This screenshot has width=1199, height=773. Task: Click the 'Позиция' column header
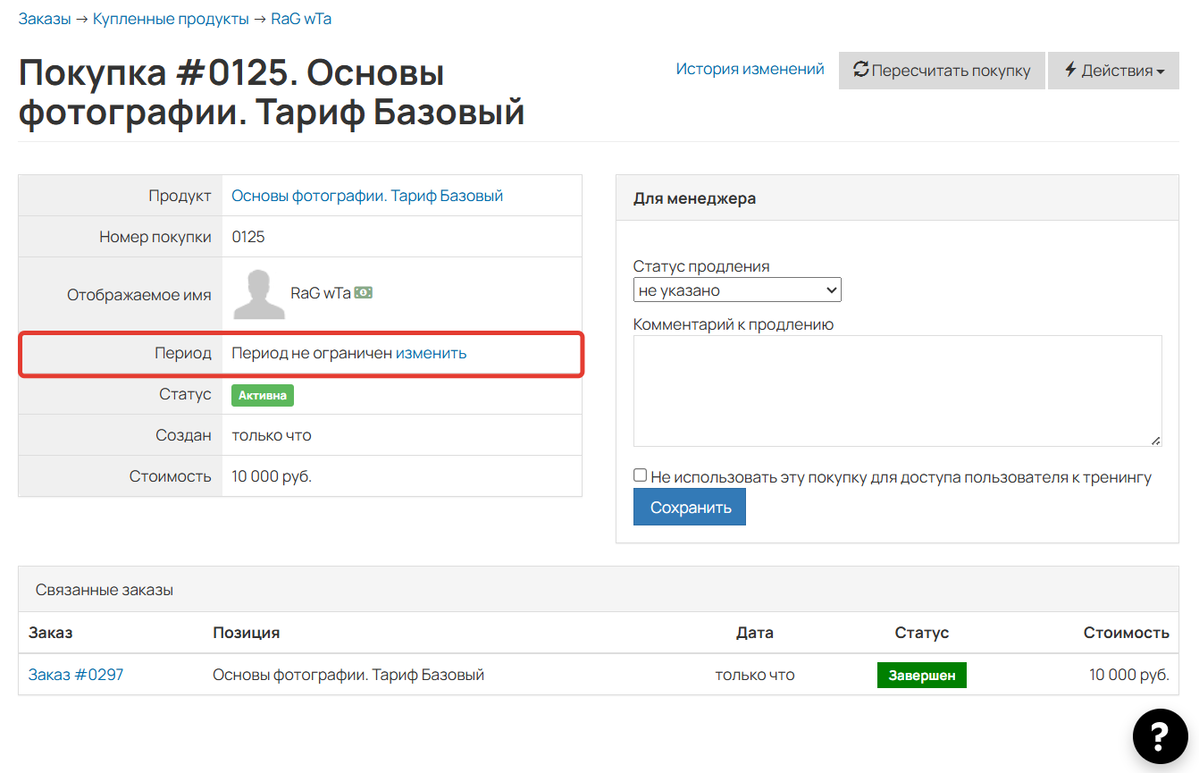pyautogui.click(x=246, y=632)
